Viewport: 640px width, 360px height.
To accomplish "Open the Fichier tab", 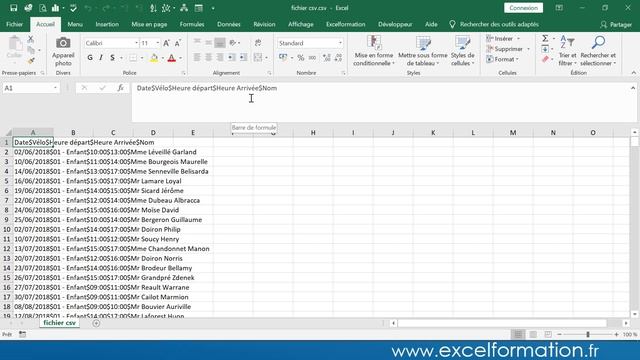I will [x=14, y=24].
